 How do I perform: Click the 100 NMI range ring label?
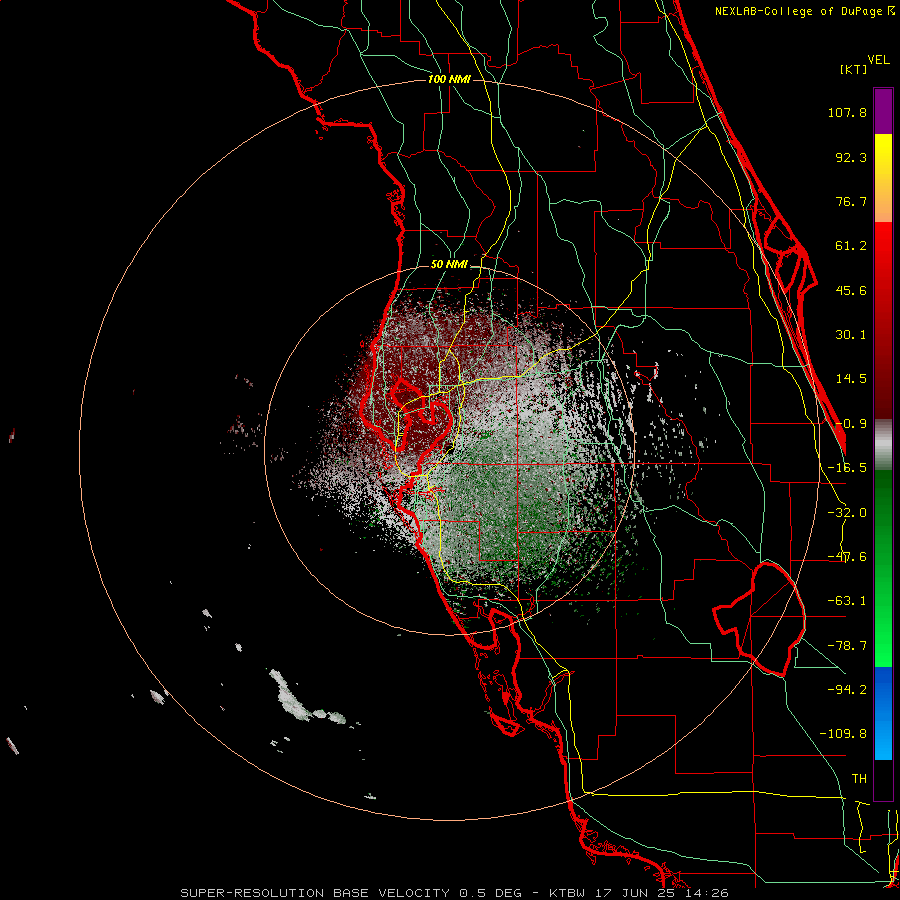point(449,79)
